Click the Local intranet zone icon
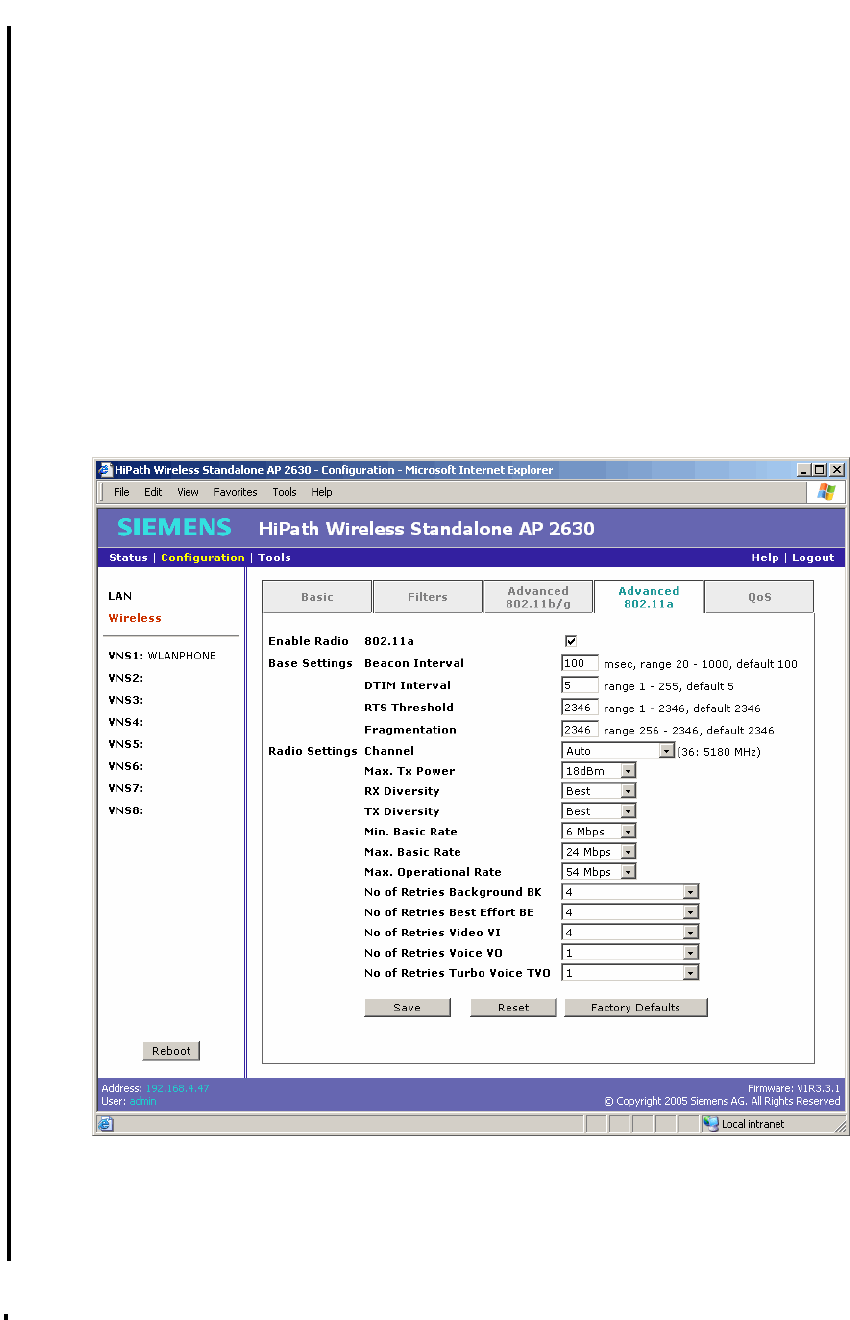Image resolution: width=850 pixels, height=1320 pixels. 711,1124
